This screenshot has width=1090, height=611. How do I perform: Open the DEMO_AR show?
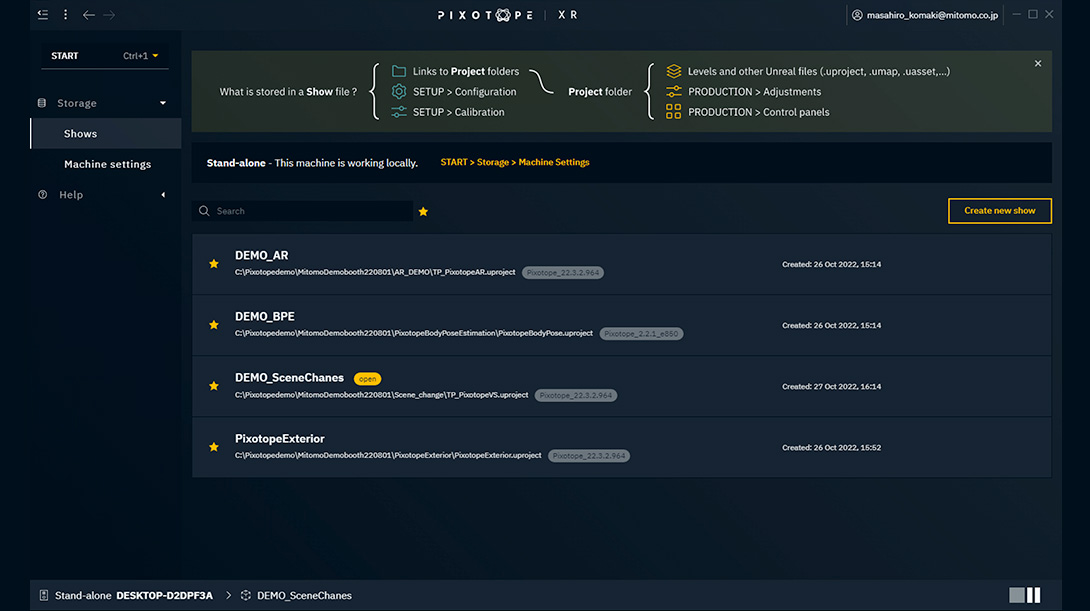click(x=261, y=255)
